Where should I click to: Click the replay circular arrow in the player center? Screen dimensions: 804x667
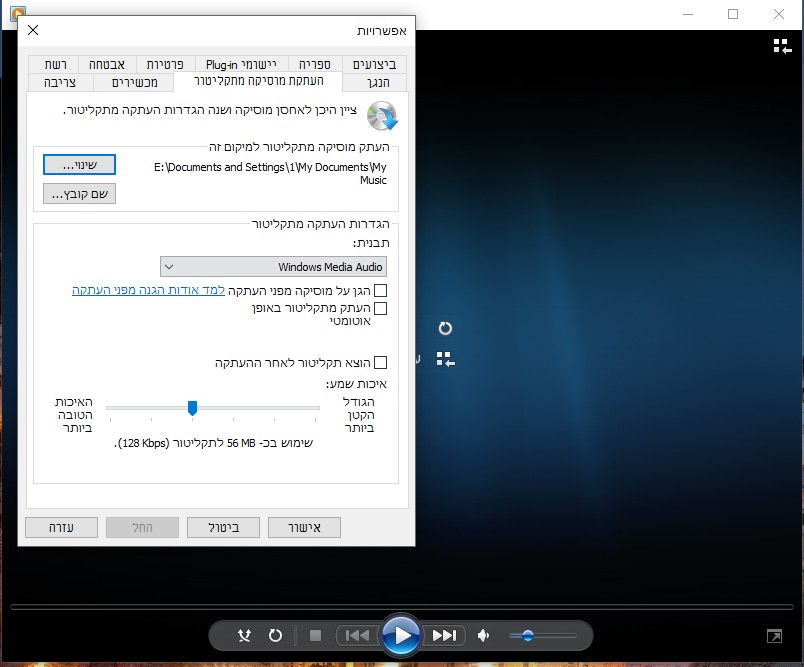[x=445, y=328]
